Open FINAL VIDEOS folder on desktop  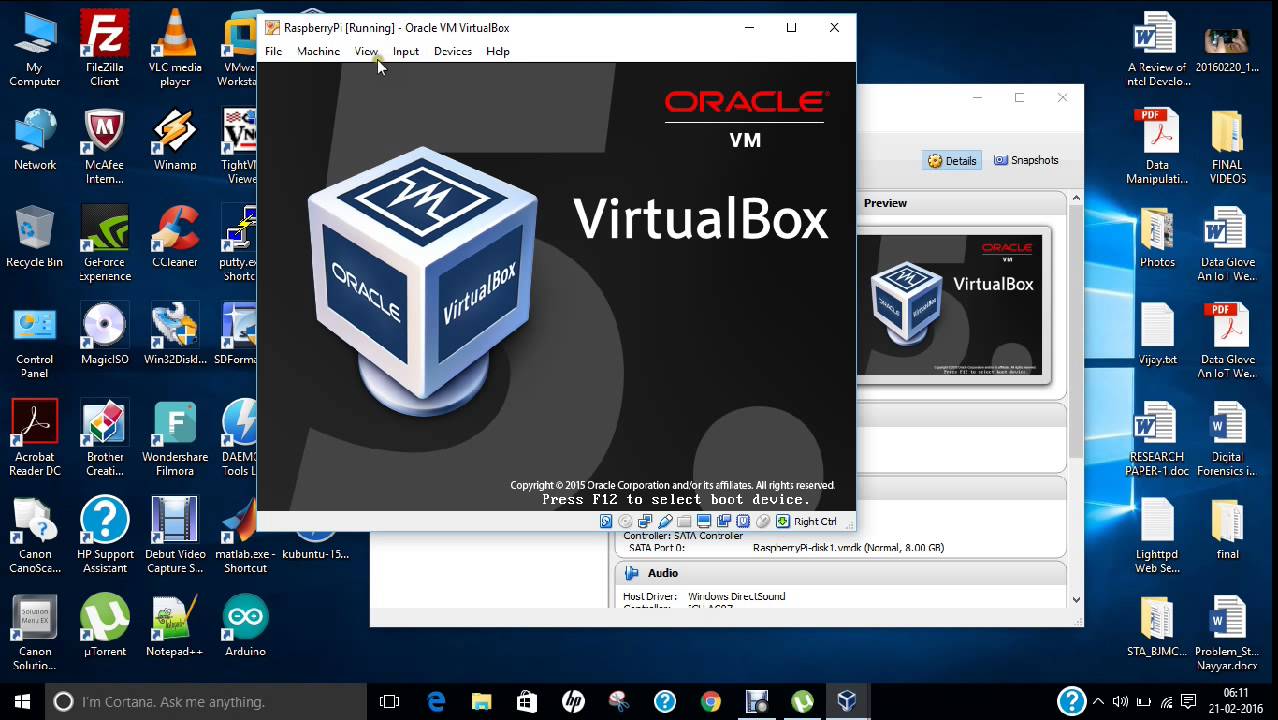pos(1227,147)
